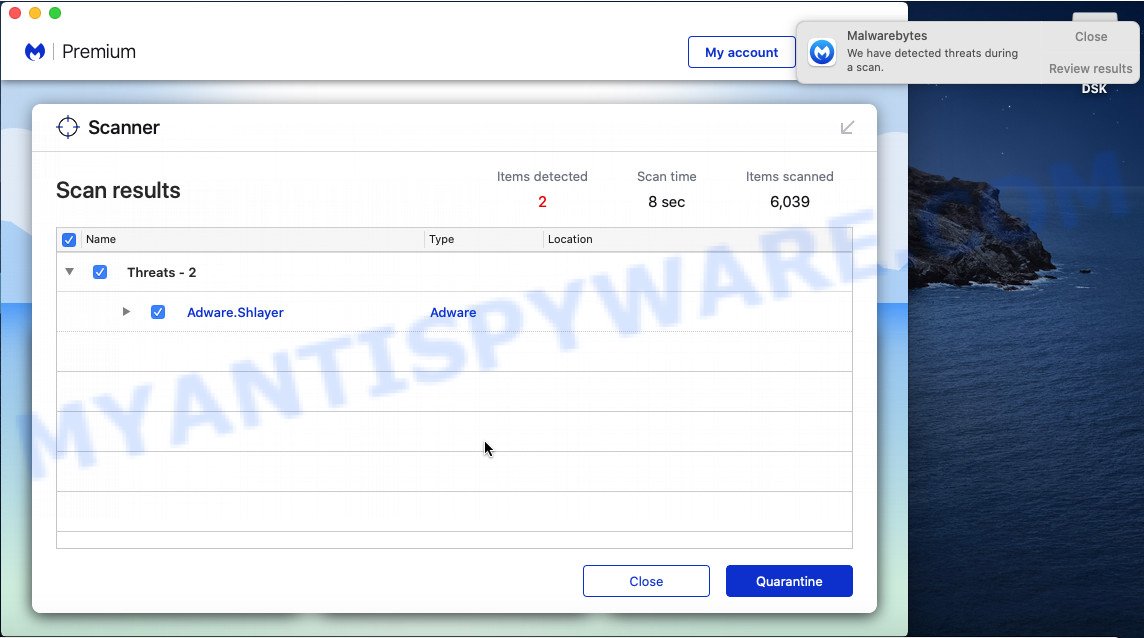Viewport: 1144px width, 638px height.
Task: Uncheck the Adware.Shlayer checkbox
Action: click(x=158, y=312)
